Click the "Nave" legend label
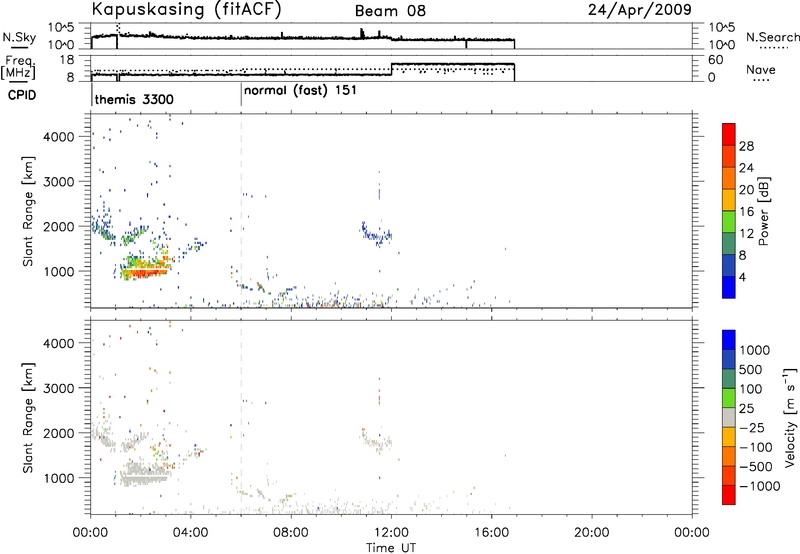Viewport: 800px width, 554px height. tap(761, 69)
